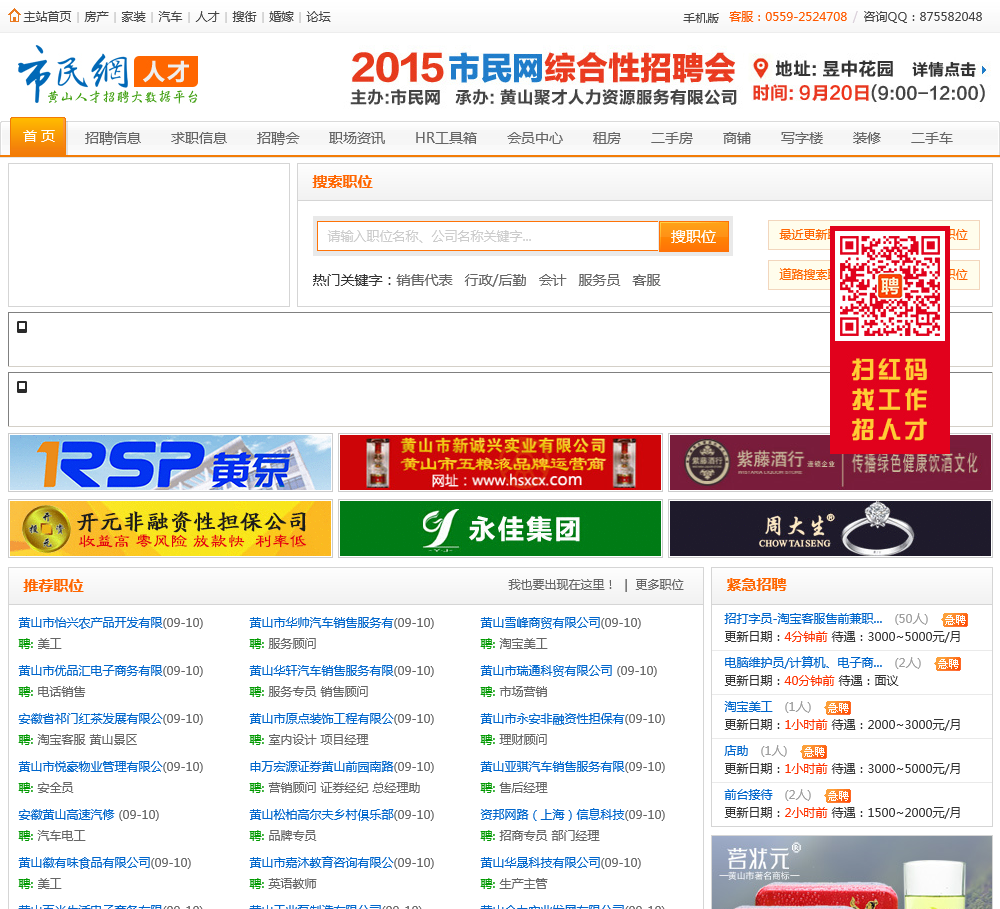Open the 职场资讯 menu item

point(357,138)
